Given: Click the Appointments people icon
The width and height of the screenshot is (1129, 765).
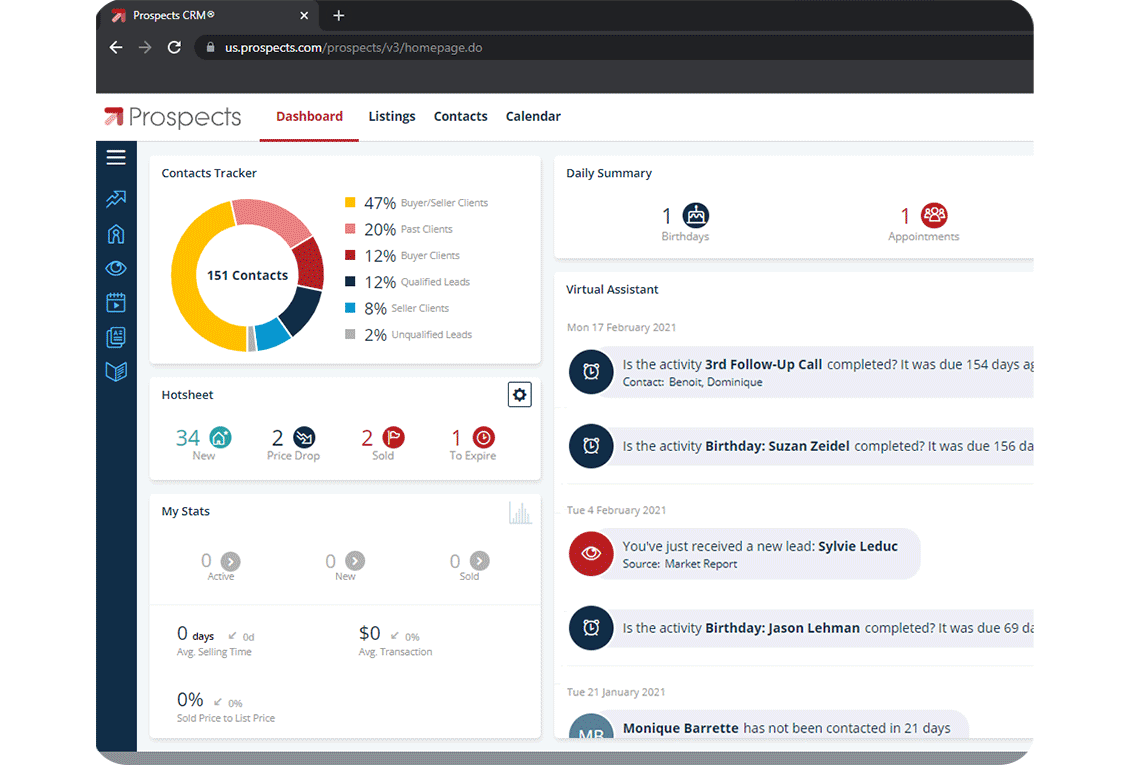Looking at the screenshot, I should [935, 215].
